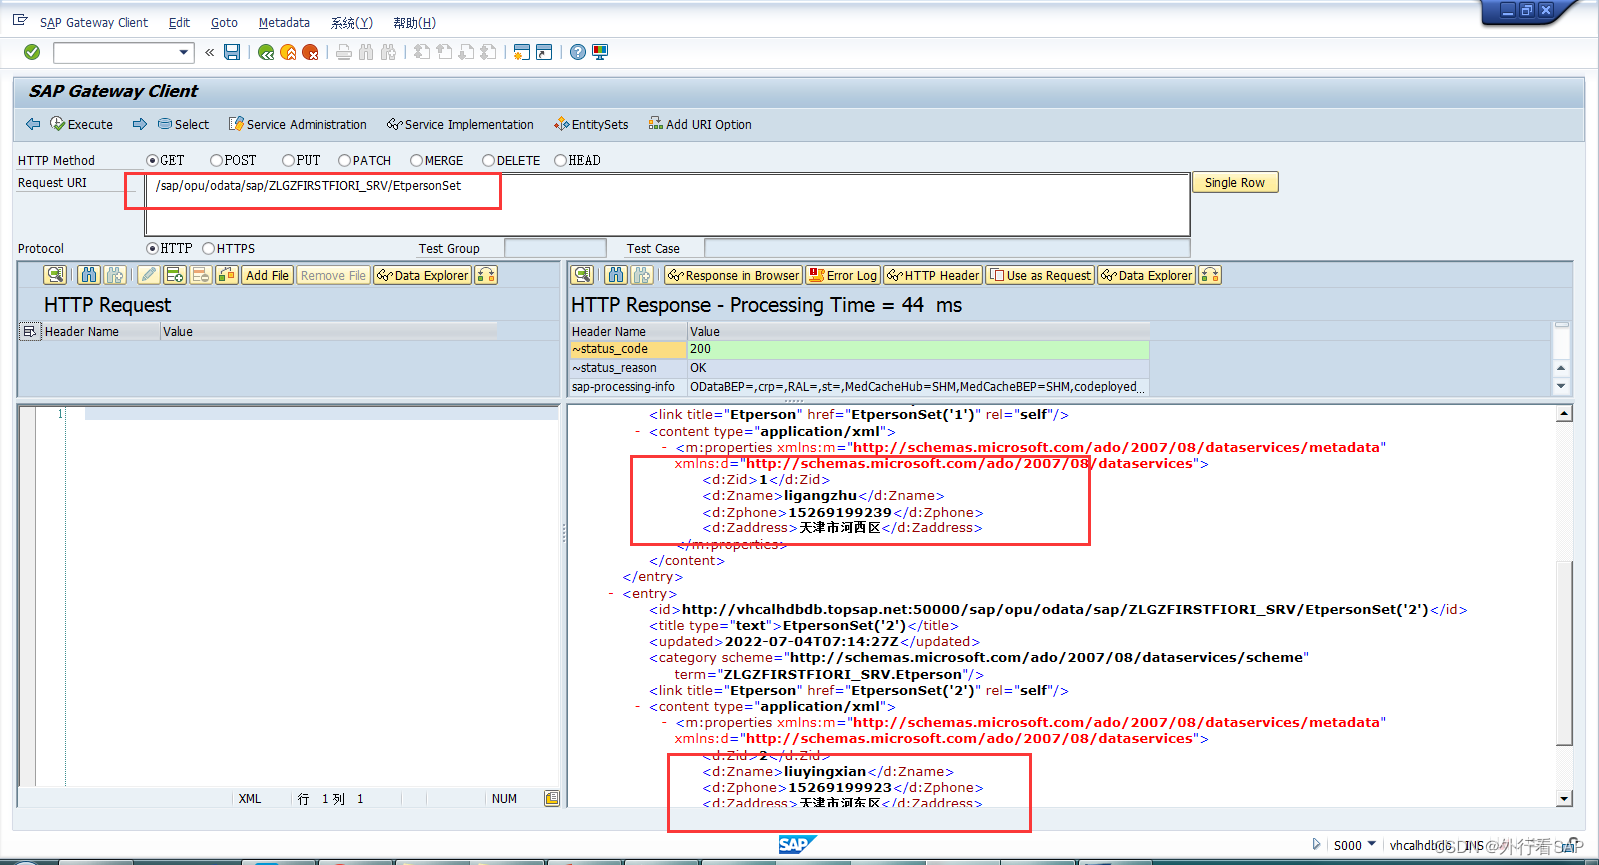This screenshot has width=1599, height=865.
Task: Click the table settings icon beside Header Name
Action: 29,331
